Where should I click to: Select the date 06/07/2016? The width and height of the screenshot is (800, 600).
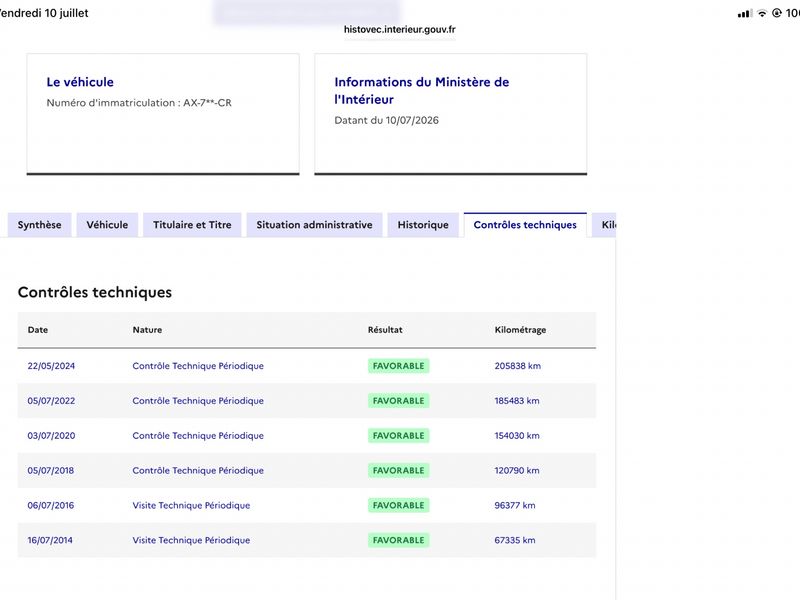[51, 505]
